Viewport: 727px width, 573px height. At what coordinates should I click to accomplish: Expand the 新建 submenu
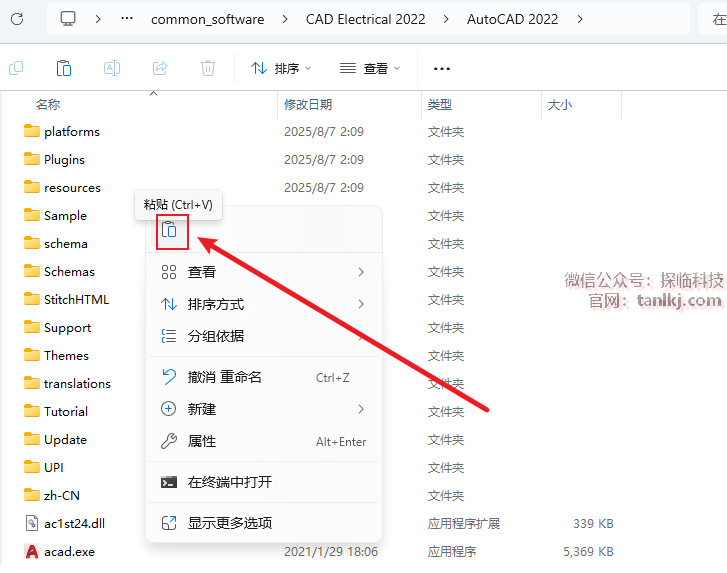pos(263,409)
